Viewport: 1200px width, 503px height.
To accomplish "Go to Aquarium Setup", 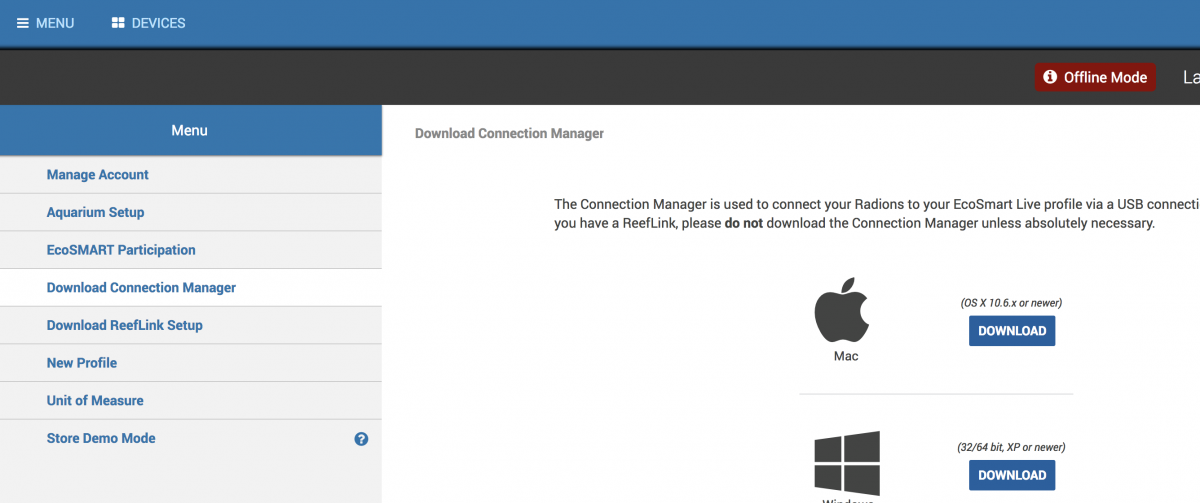I will click(x=95, y=213).
